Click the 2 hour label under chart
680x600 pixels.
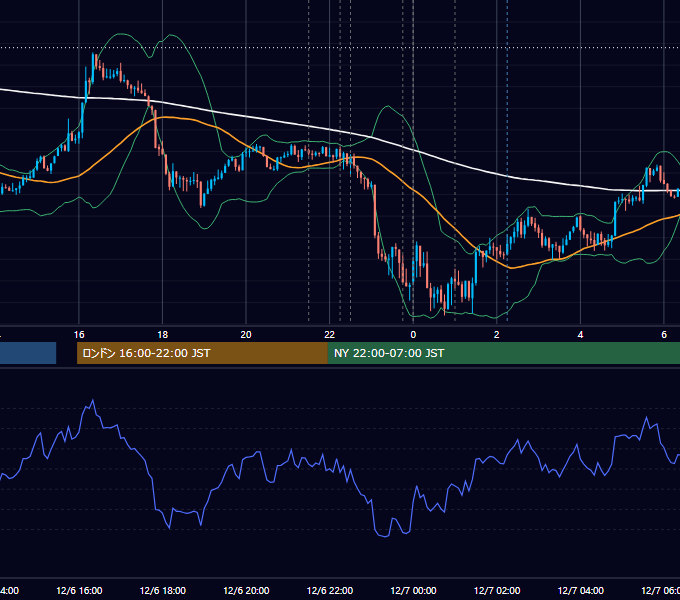(x=497, y=335)
